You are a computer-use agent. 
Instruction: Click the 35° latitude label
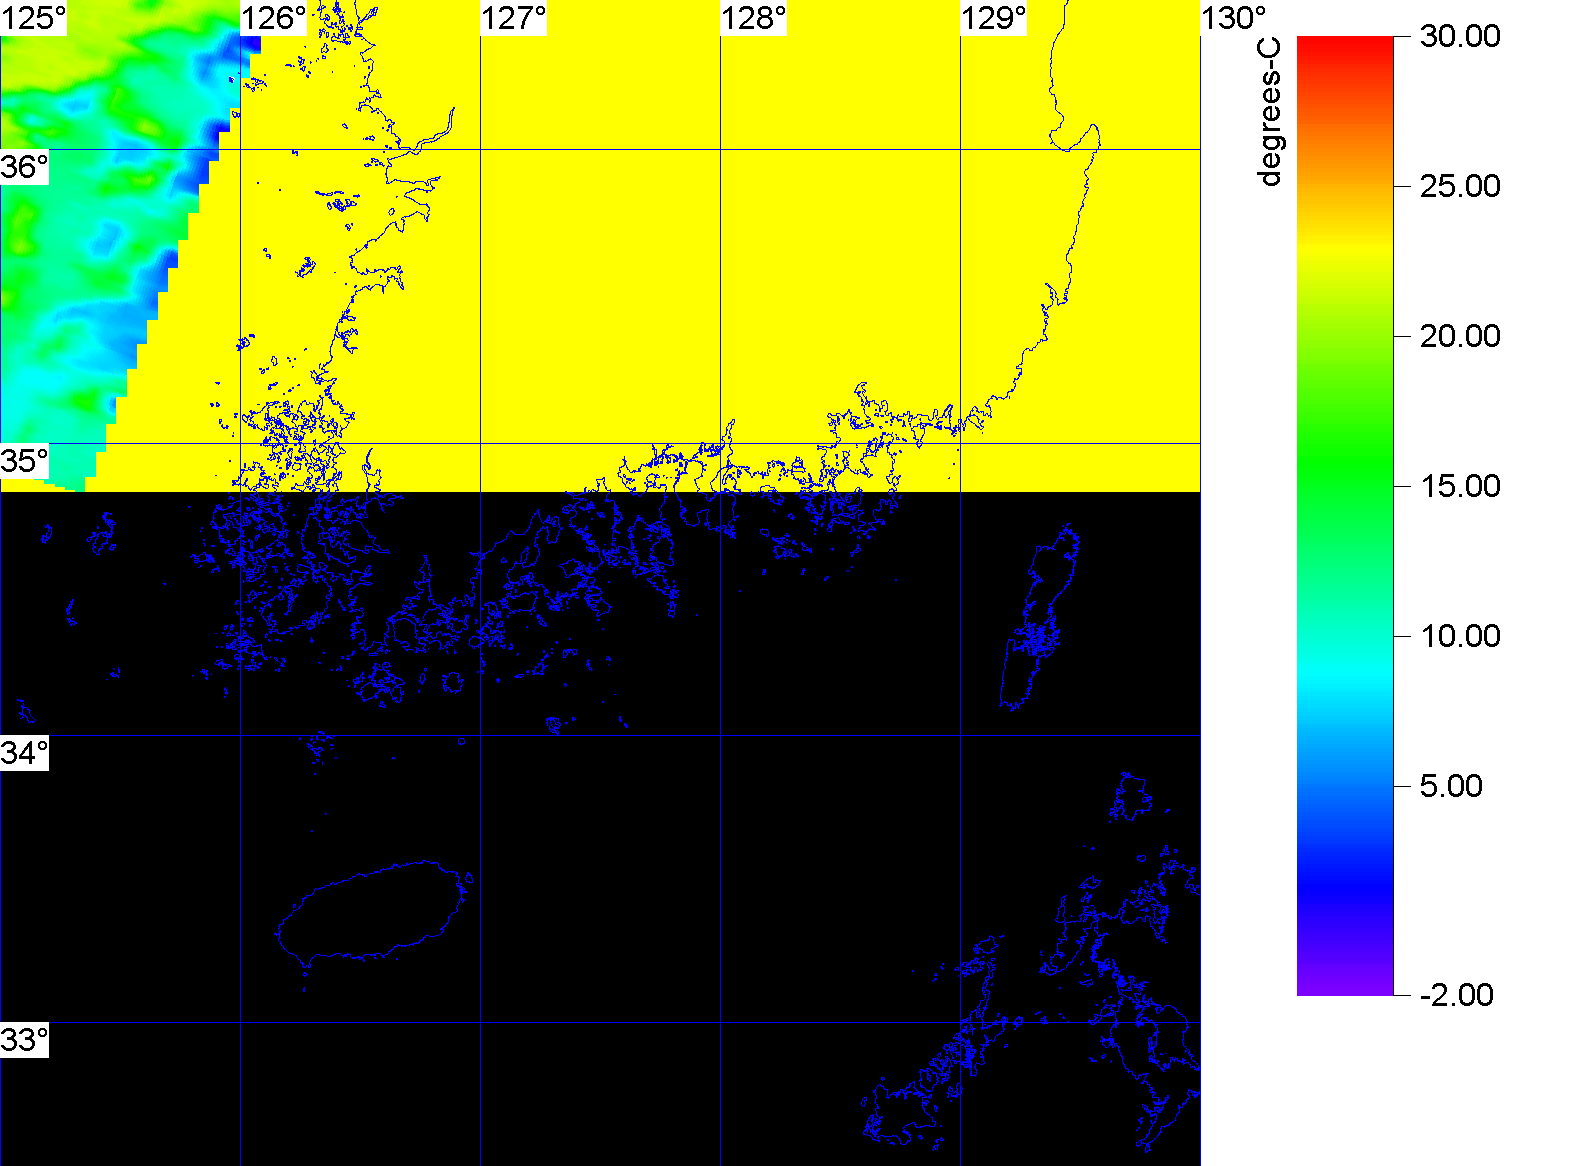coord(24,461)
